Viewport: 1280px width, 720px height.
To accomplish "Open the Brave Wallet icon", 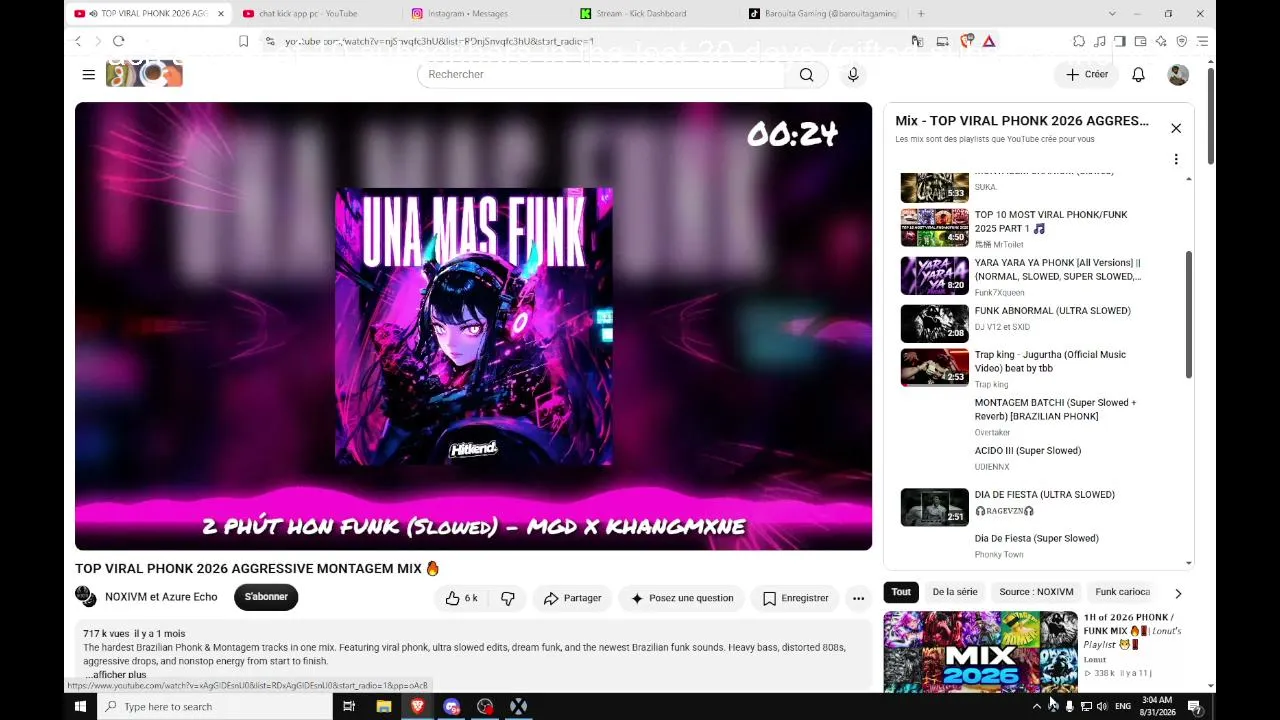I will pyautogui.click(x=1141, y=41).
